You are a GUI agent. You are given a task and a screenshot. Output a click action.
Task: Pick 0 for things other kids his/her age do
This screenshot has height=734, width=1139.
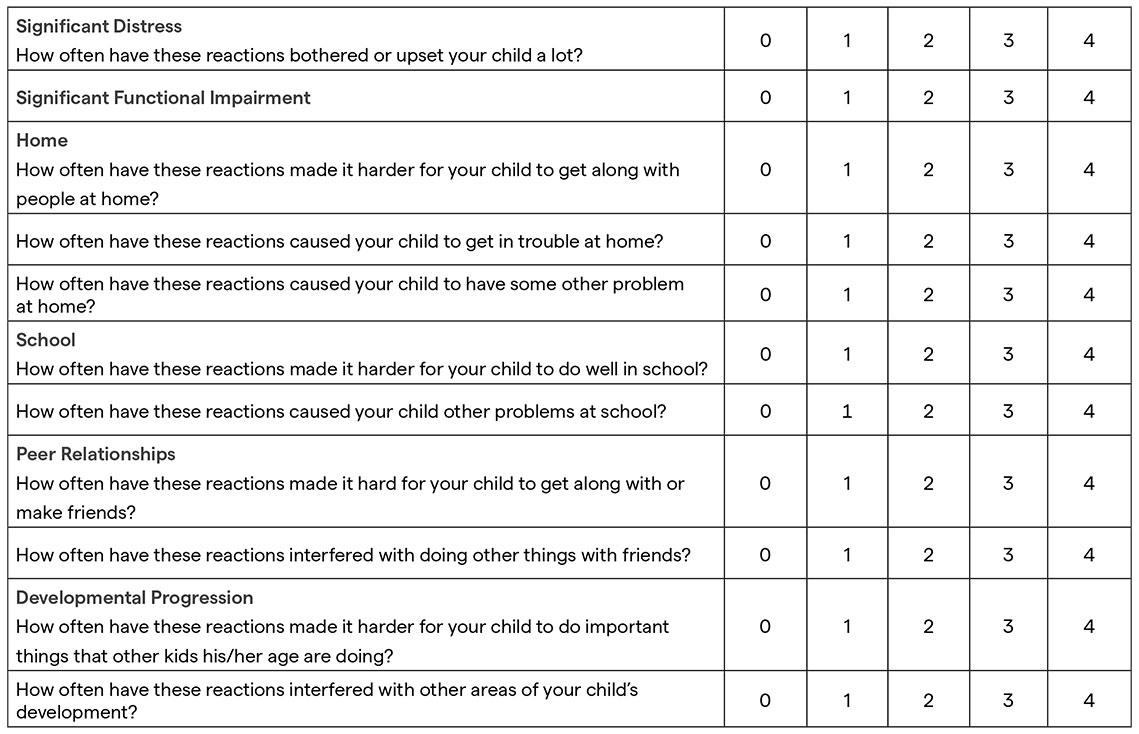tap(765, 627)
